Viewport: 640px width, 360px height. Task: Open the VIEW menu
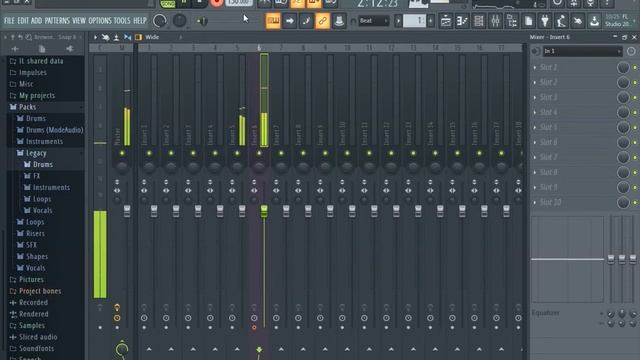click(79, 21)
